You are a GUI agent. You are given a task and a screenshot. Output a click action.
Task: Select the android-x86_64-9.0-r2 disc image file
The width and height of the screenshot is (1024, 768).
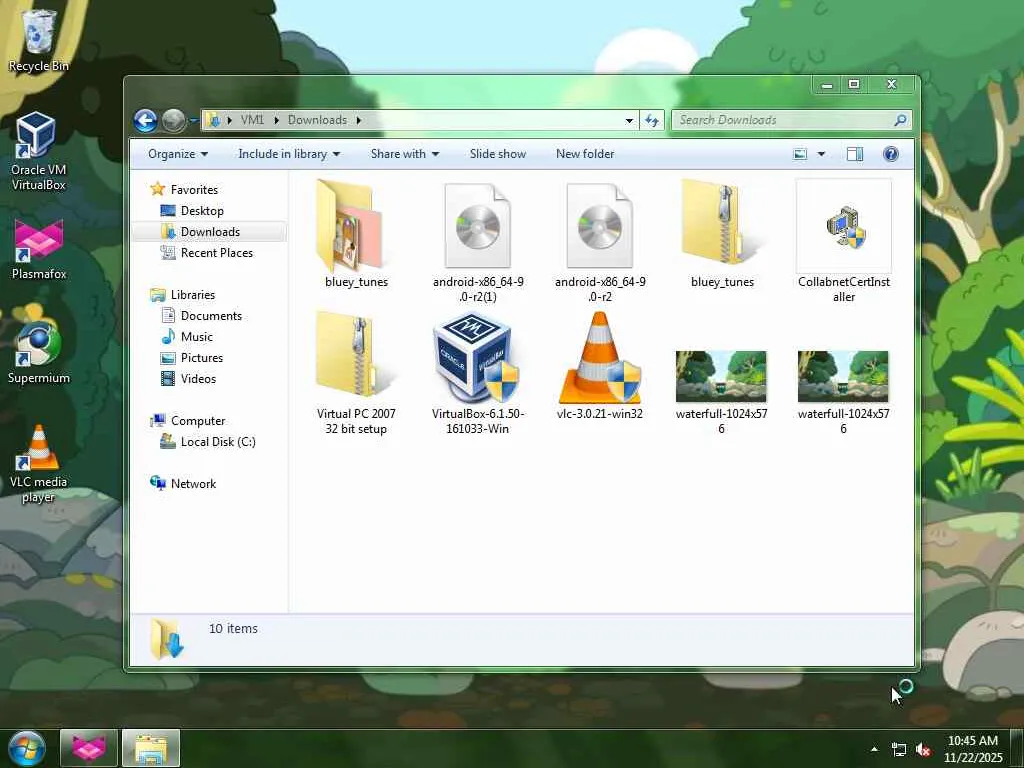click(x=600, y=242)
